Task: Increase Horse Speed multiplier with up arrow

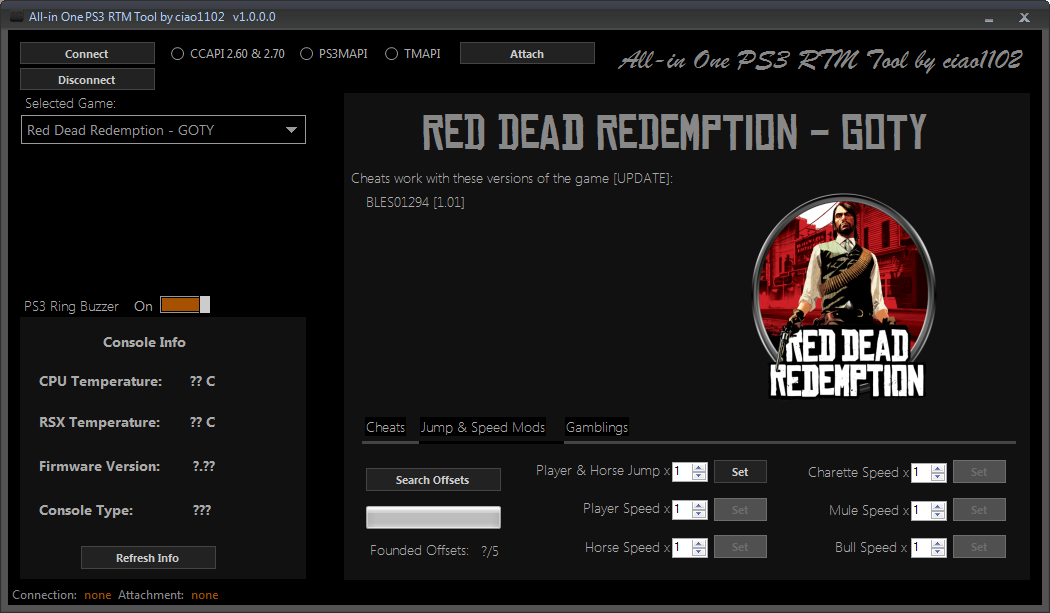Action: [x=699, y=543]
